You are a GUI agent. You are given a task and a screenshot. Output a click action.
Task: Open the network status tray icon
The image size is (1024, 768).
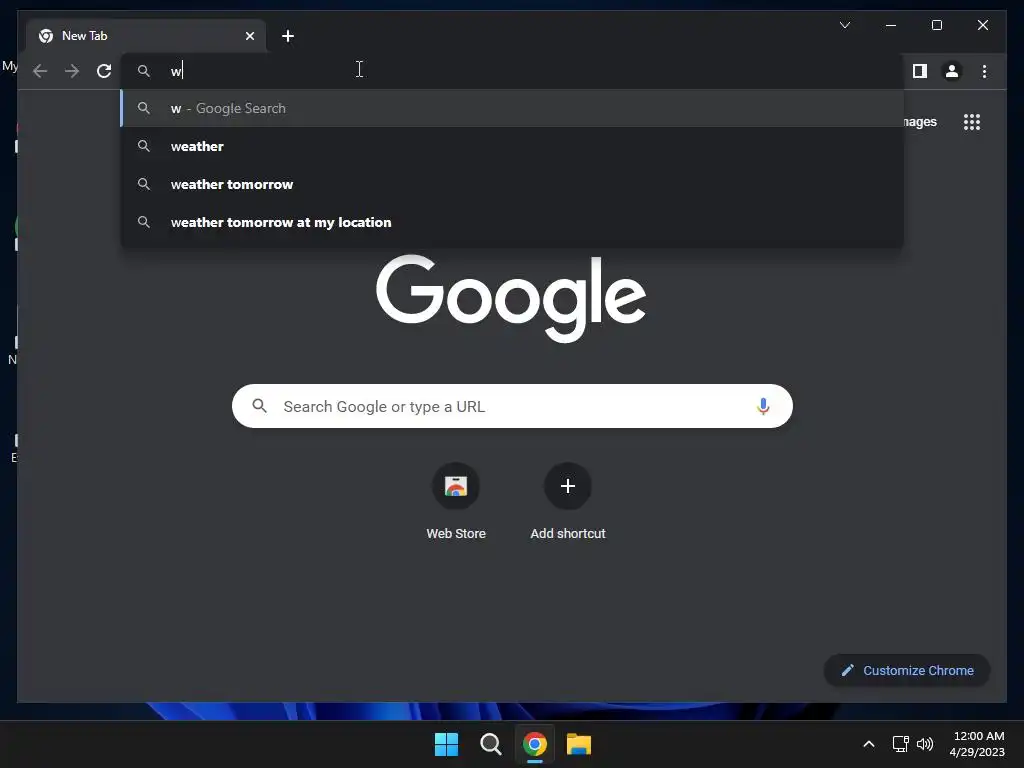click(x=901, y=744)
